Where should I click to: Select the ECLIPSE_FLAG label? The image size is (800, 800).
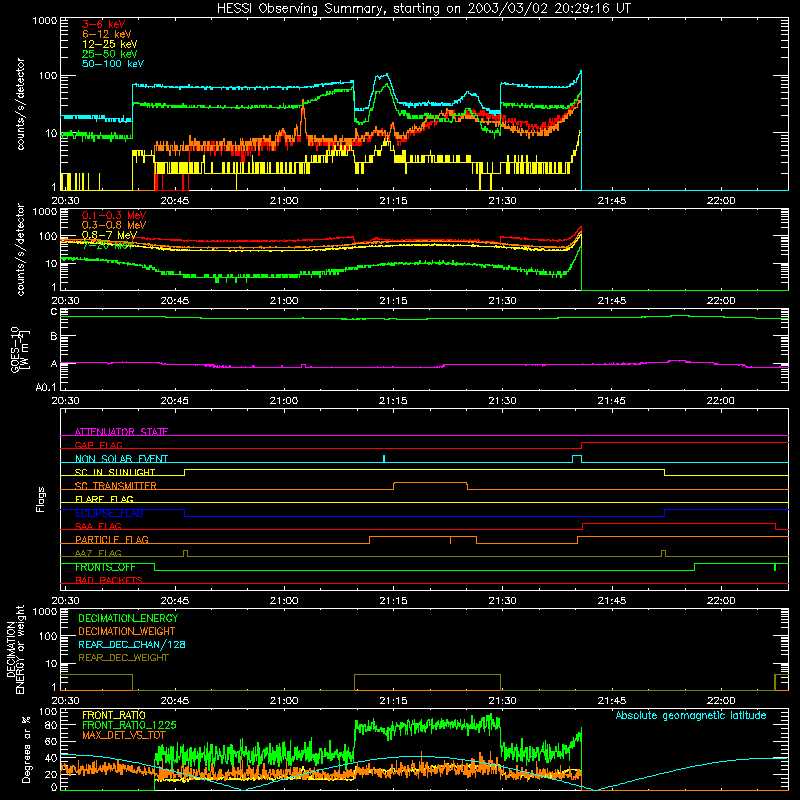point(109,513)
